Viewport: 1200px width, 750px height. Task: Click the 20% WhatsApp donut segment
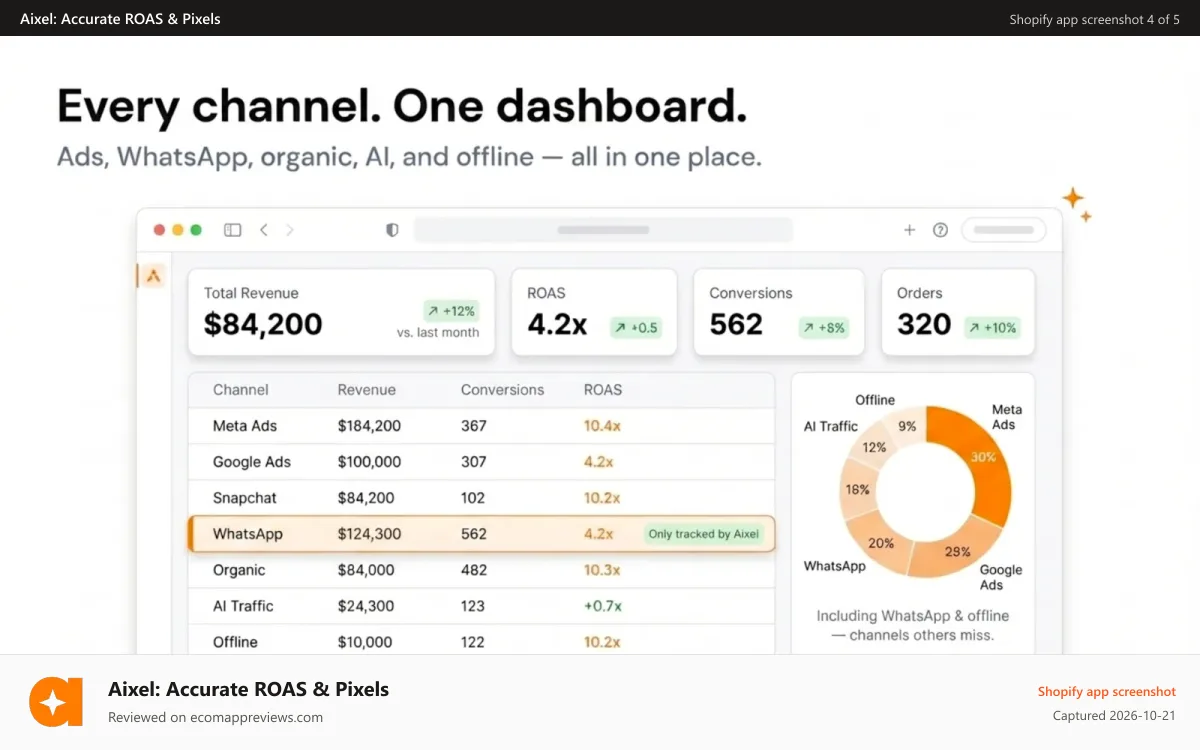pos(880,543)
